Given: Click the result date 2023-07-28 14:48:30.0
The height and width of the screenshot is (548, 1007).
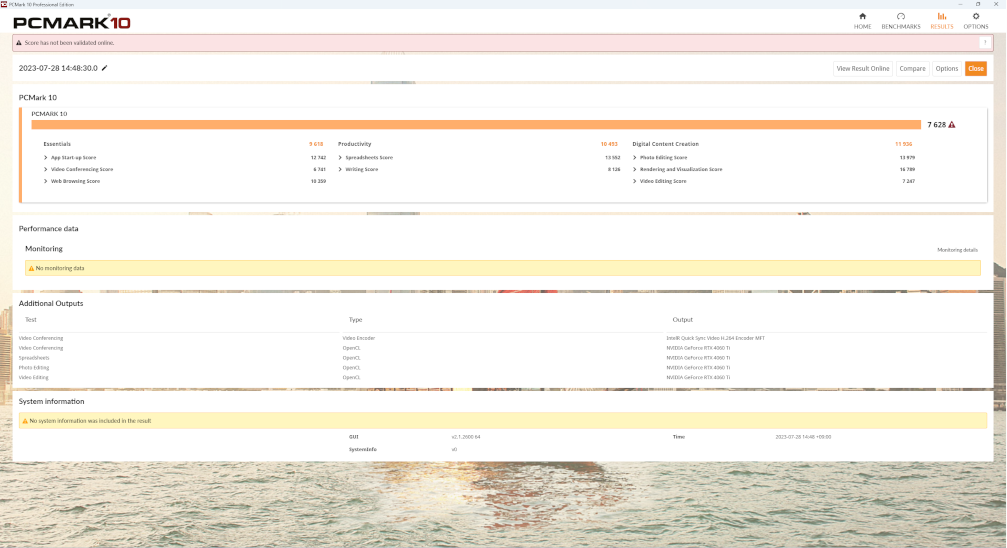Looking at the screenshot, I should click(x=58, y=68).
